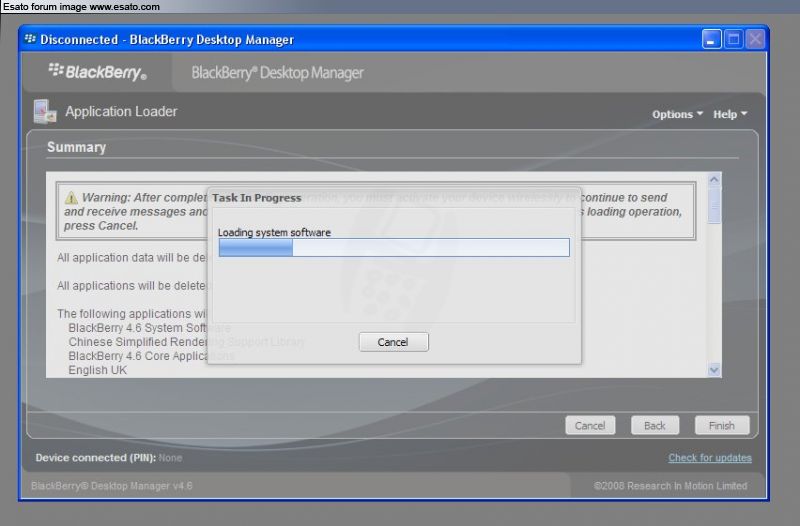Maximize the Desktop Manager window
Image resolution: width=800 pixels, height=526 pixels.
coord(734,39)
